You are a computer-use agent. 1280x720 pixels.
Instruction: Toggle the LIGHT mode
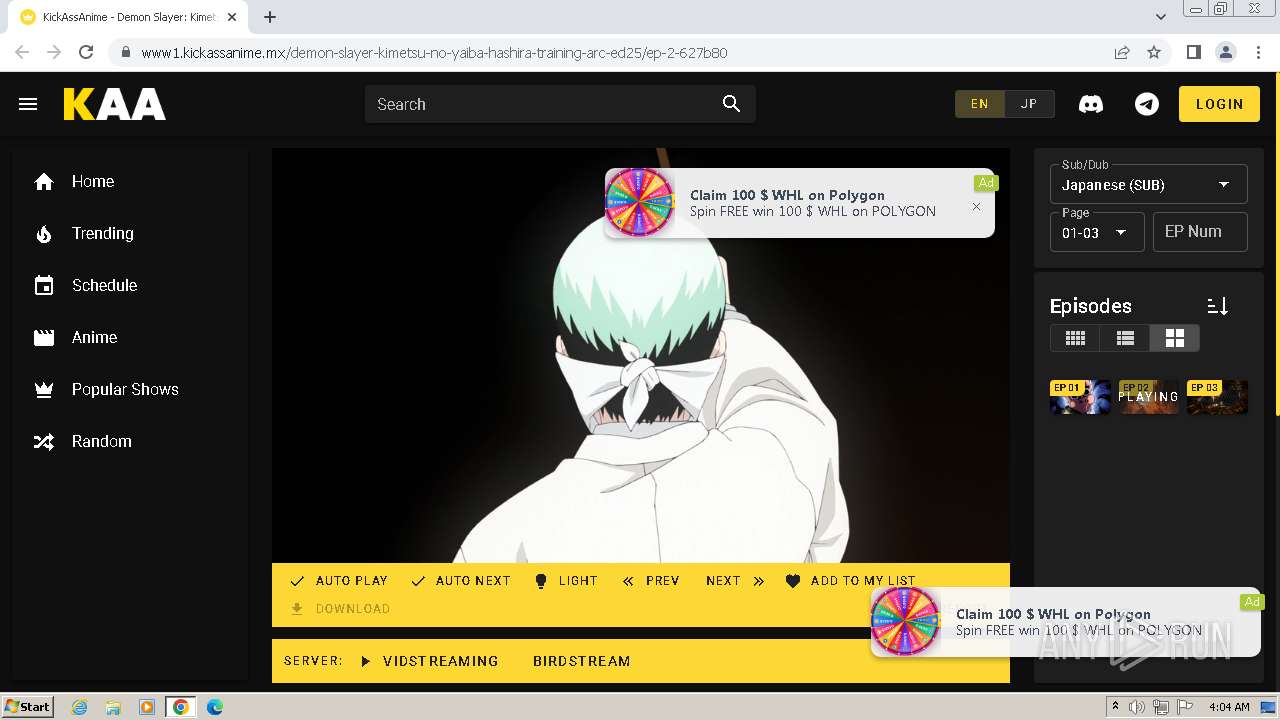pos(565,581)
